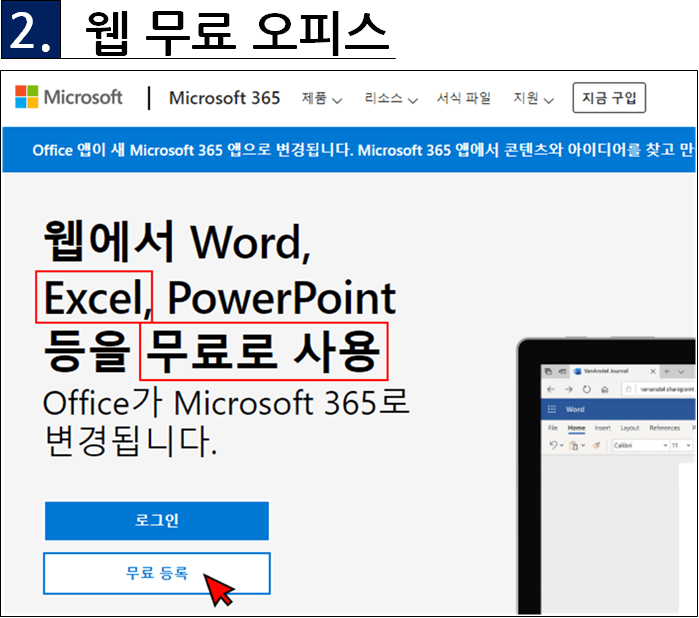Click the Undo icon in Word preview
699x618 pixels.
(x=553, y=445)
